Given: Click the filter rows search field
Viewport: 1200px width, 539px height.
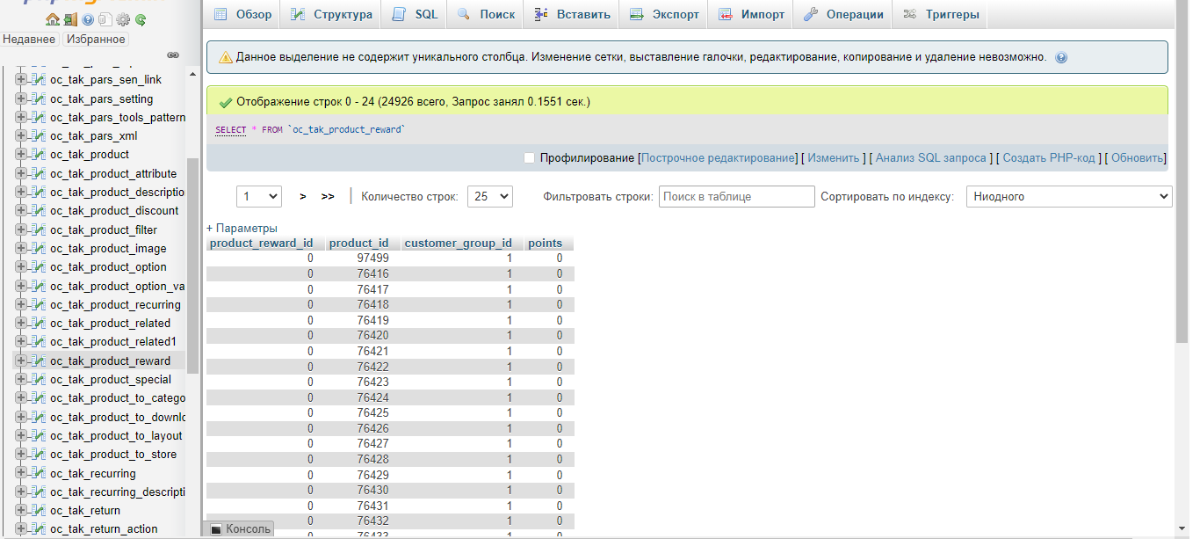Looking at the screenshot, I should pos(736,197).
